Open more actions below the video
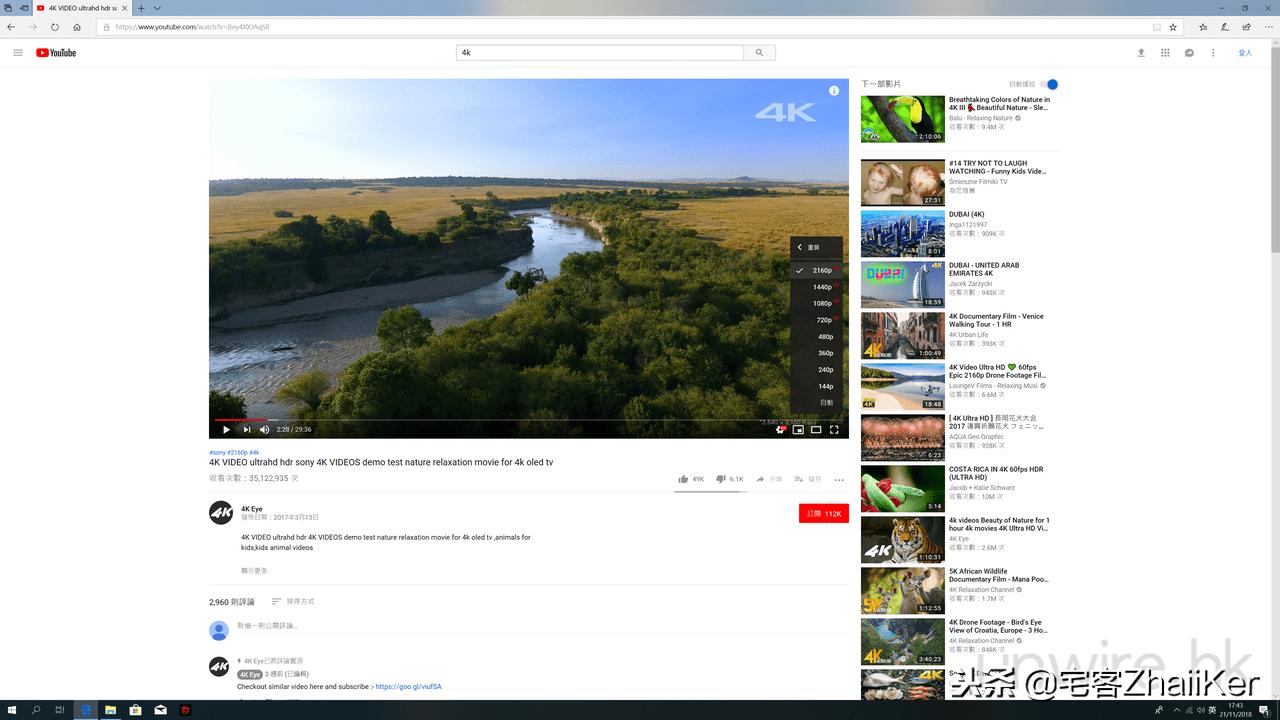 point(839,480)
